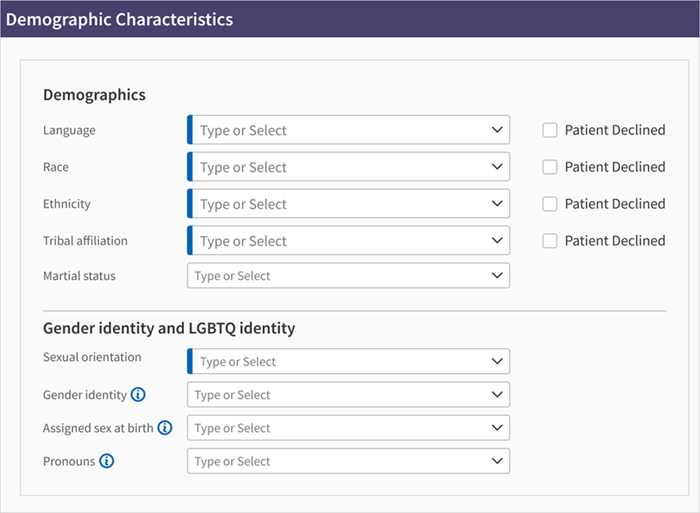Mark Patient Declined for Tribal affiliation
This screenshot has width=700, height=513.
click(x=550, y=241)
